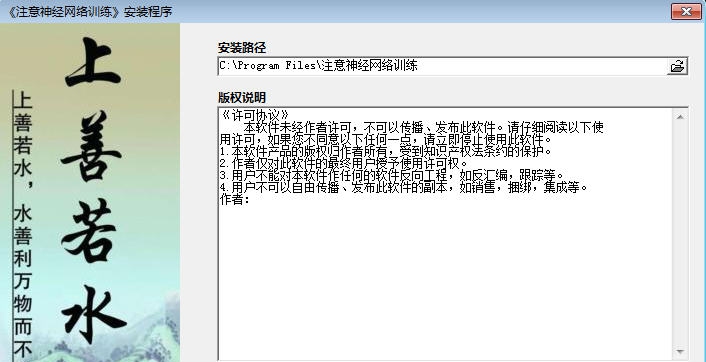The height and width of the screenshot is (362, 706).
Task: Click the install path input field
Action: coord(442,66)
